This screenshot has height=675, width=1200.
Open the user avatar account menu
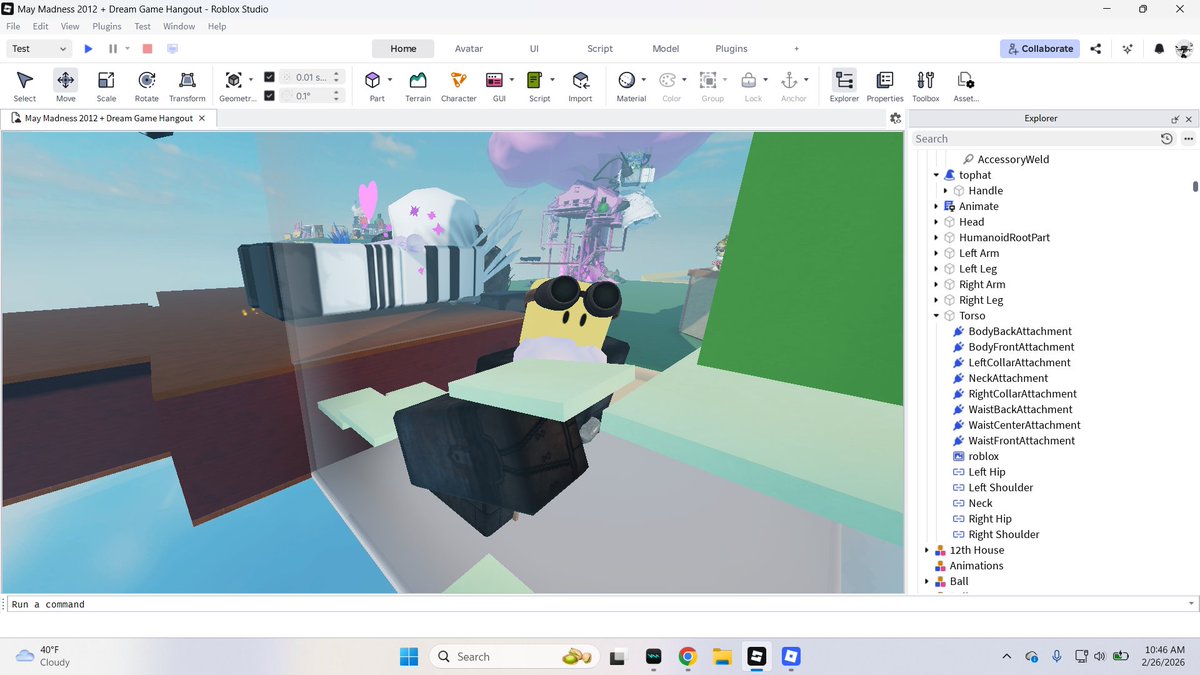(1184, 48)
